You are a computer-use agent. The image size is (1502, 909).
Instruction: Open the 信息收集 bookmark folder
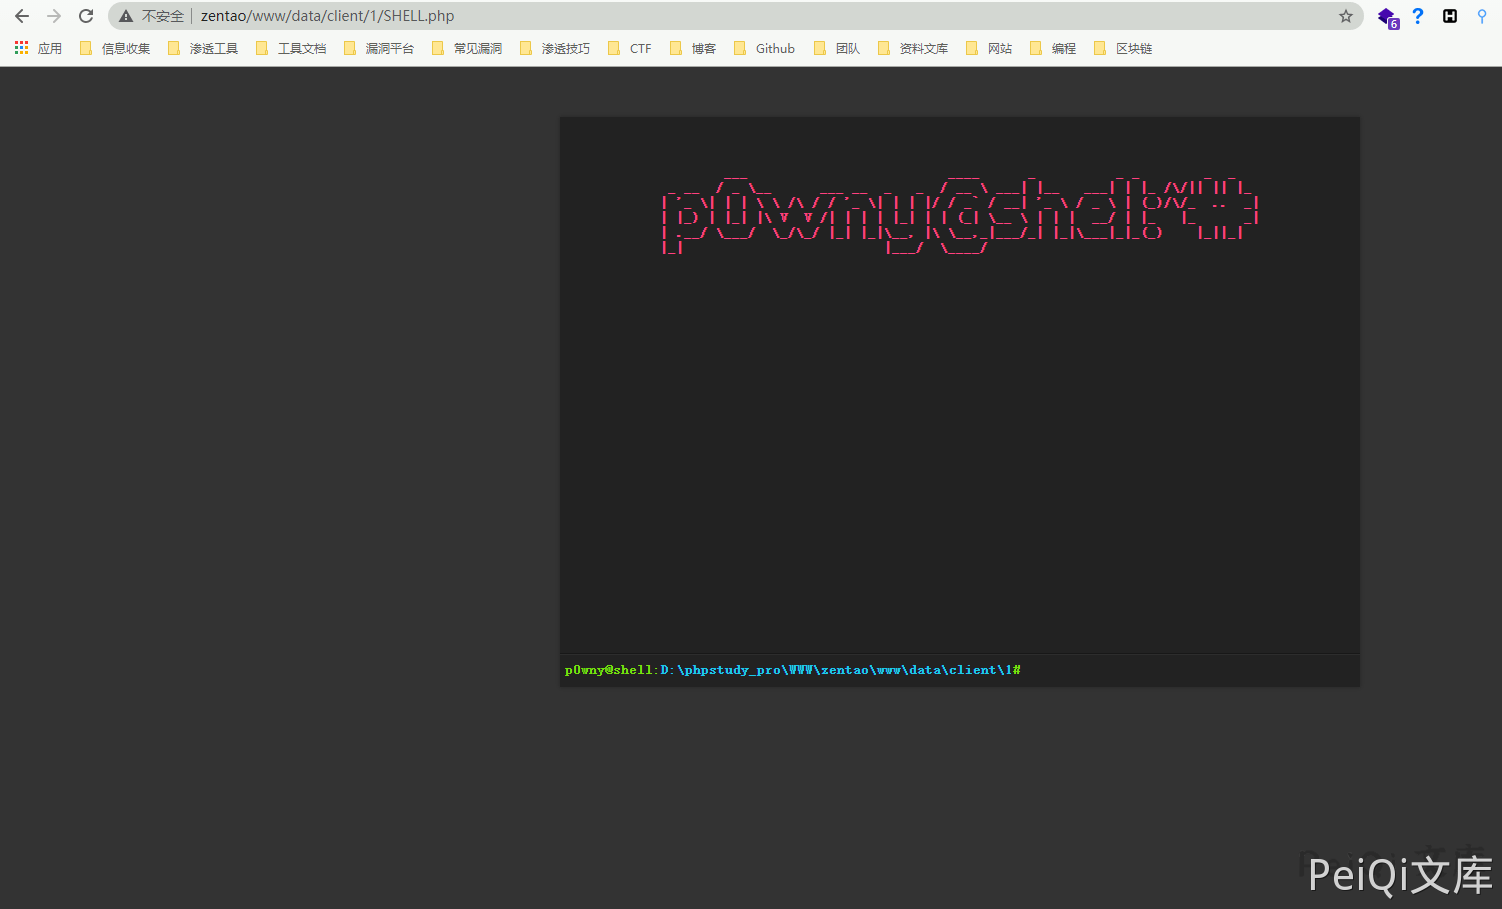115,48
